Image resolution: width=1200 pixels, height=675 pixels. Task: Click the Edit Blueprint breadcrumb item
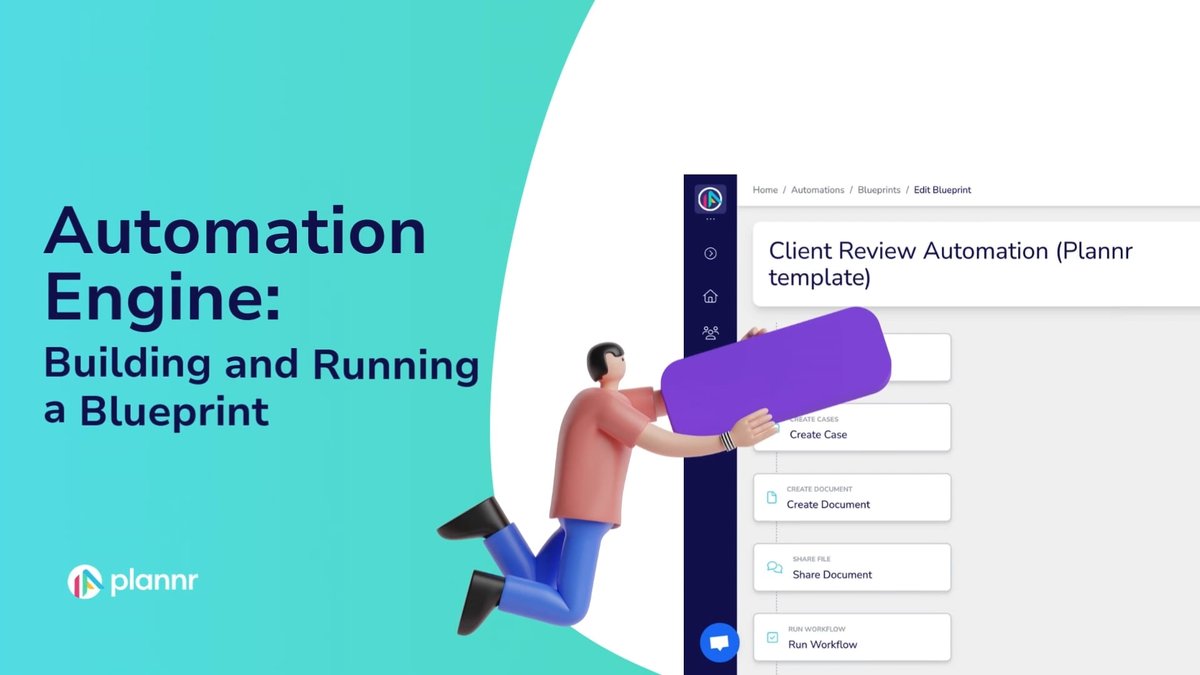[x=942, y=190]
